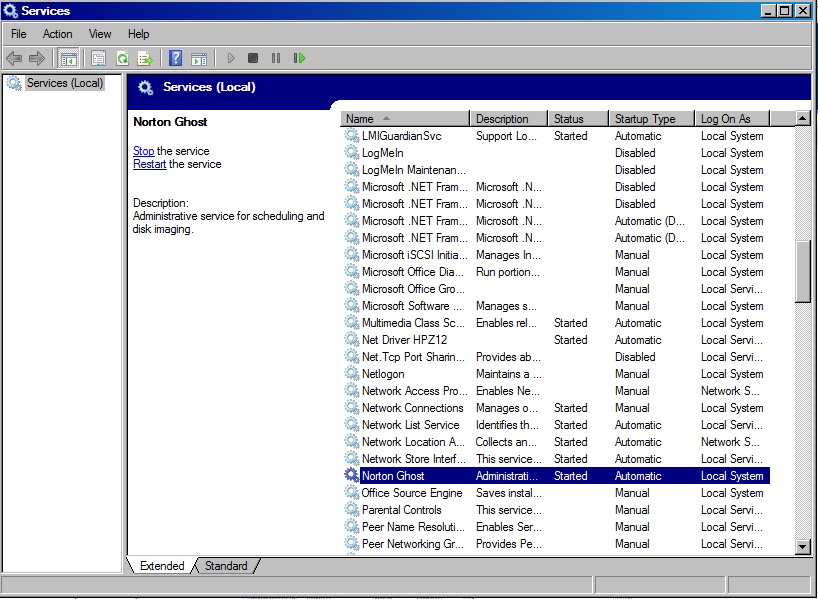Screen dimensions: 818x599
Task: Click the Services title bar gear icon
Action: click(x=10, y=10)
